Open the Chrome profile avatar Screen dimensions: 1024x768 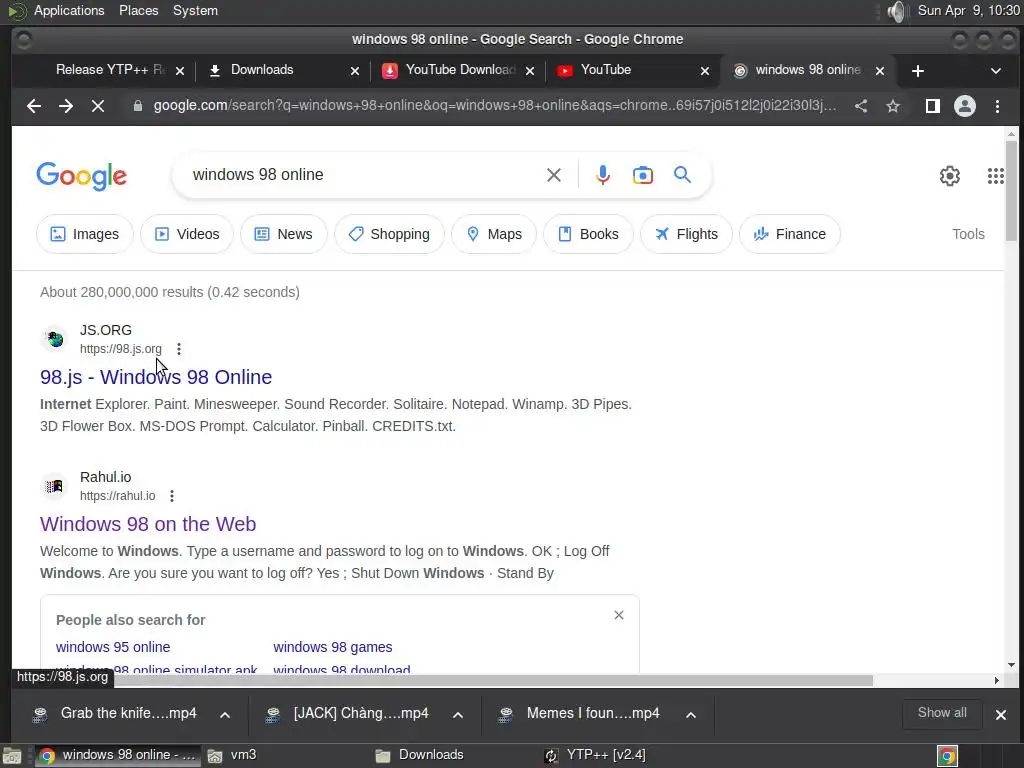[965, 106]
